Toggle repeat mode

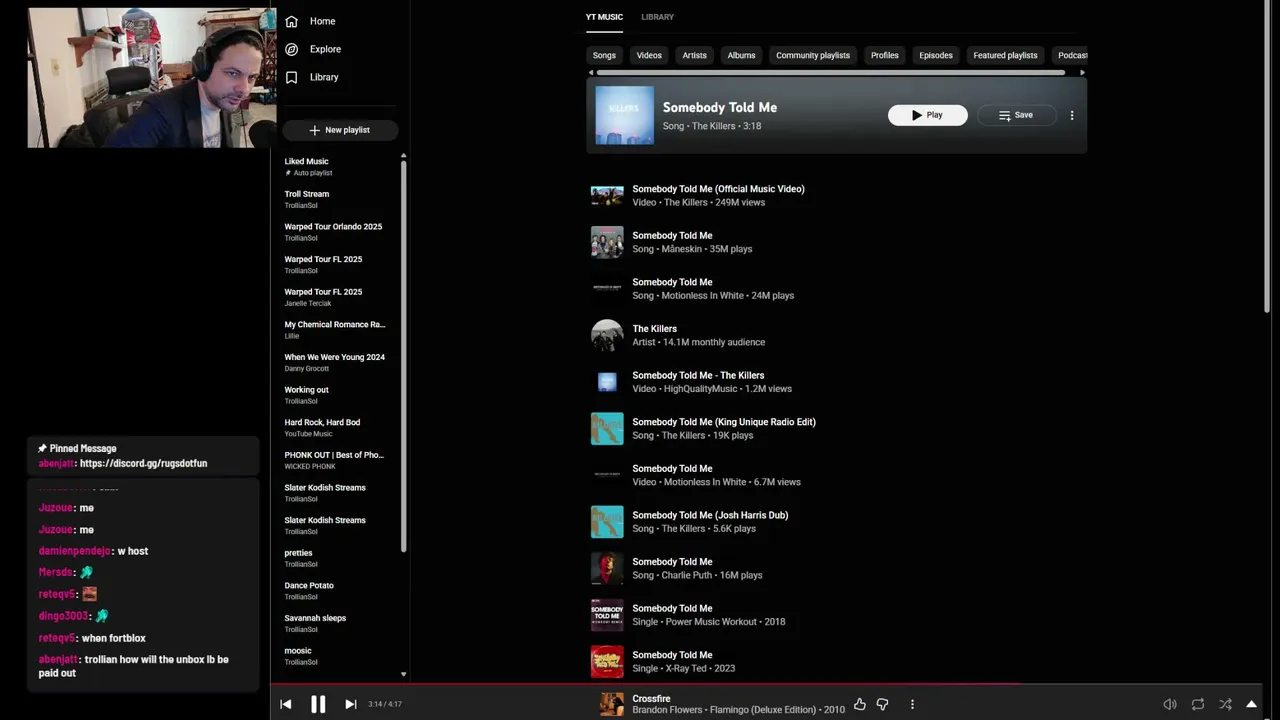[1198, 704]
